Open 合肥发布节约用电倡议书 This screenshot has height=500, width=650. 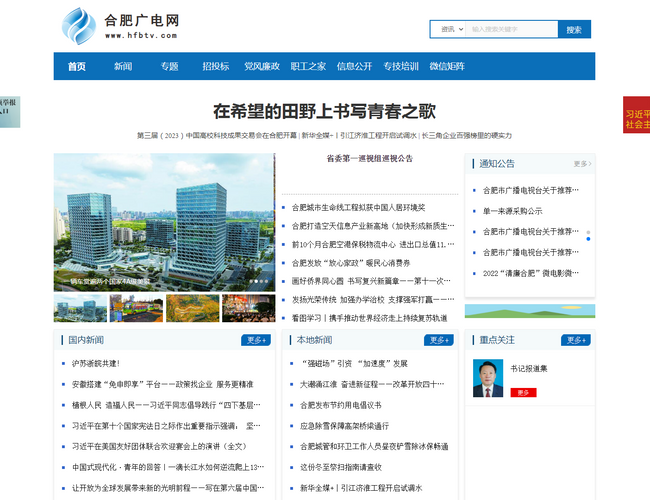click(341, 405)
